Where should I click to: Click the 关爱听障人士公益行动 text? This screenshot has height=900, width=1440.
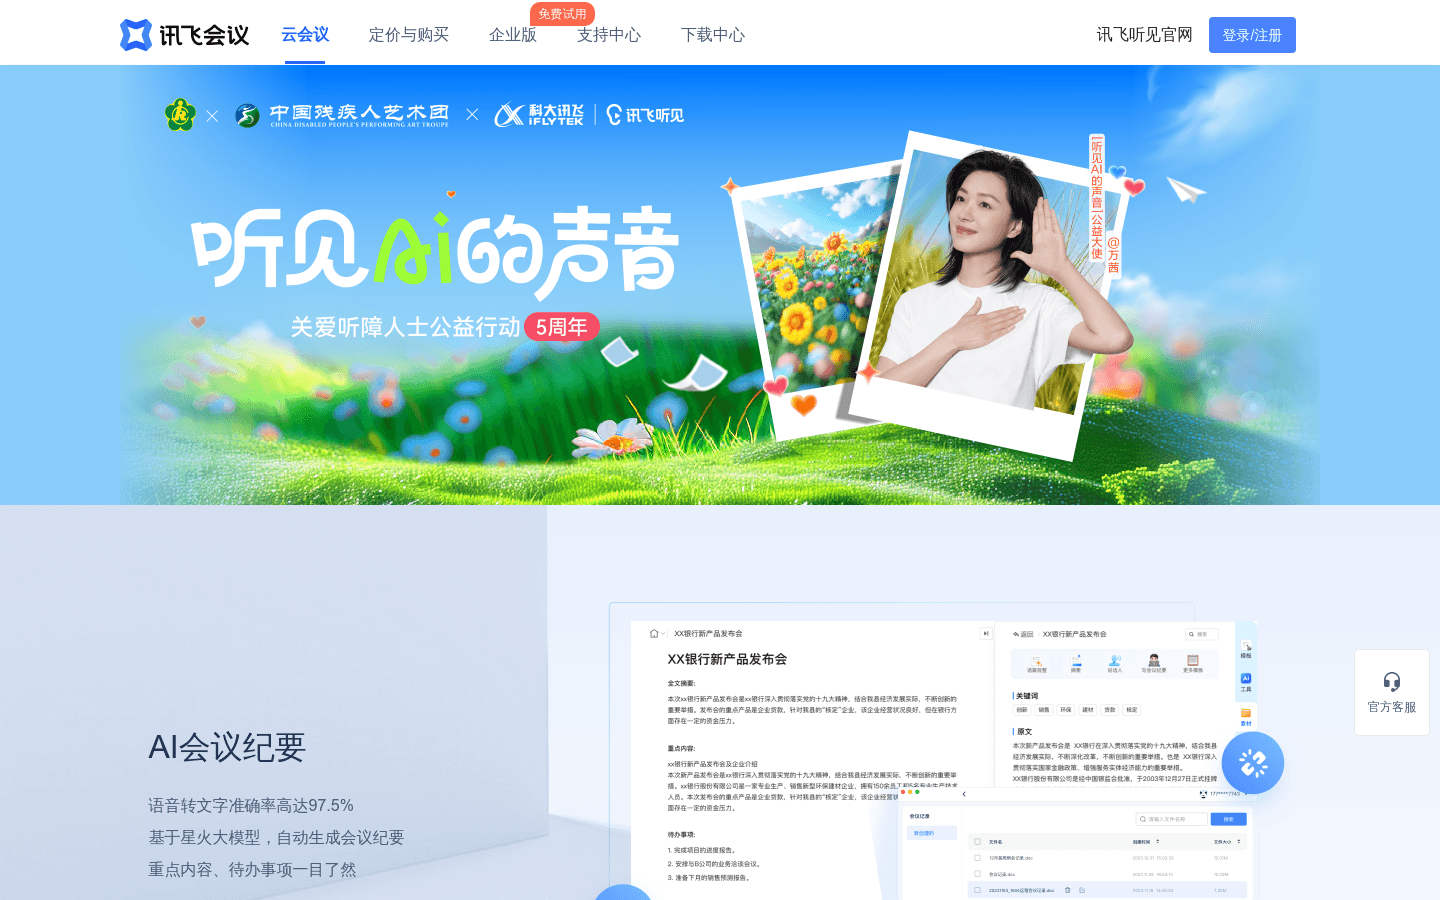[405, 327]
